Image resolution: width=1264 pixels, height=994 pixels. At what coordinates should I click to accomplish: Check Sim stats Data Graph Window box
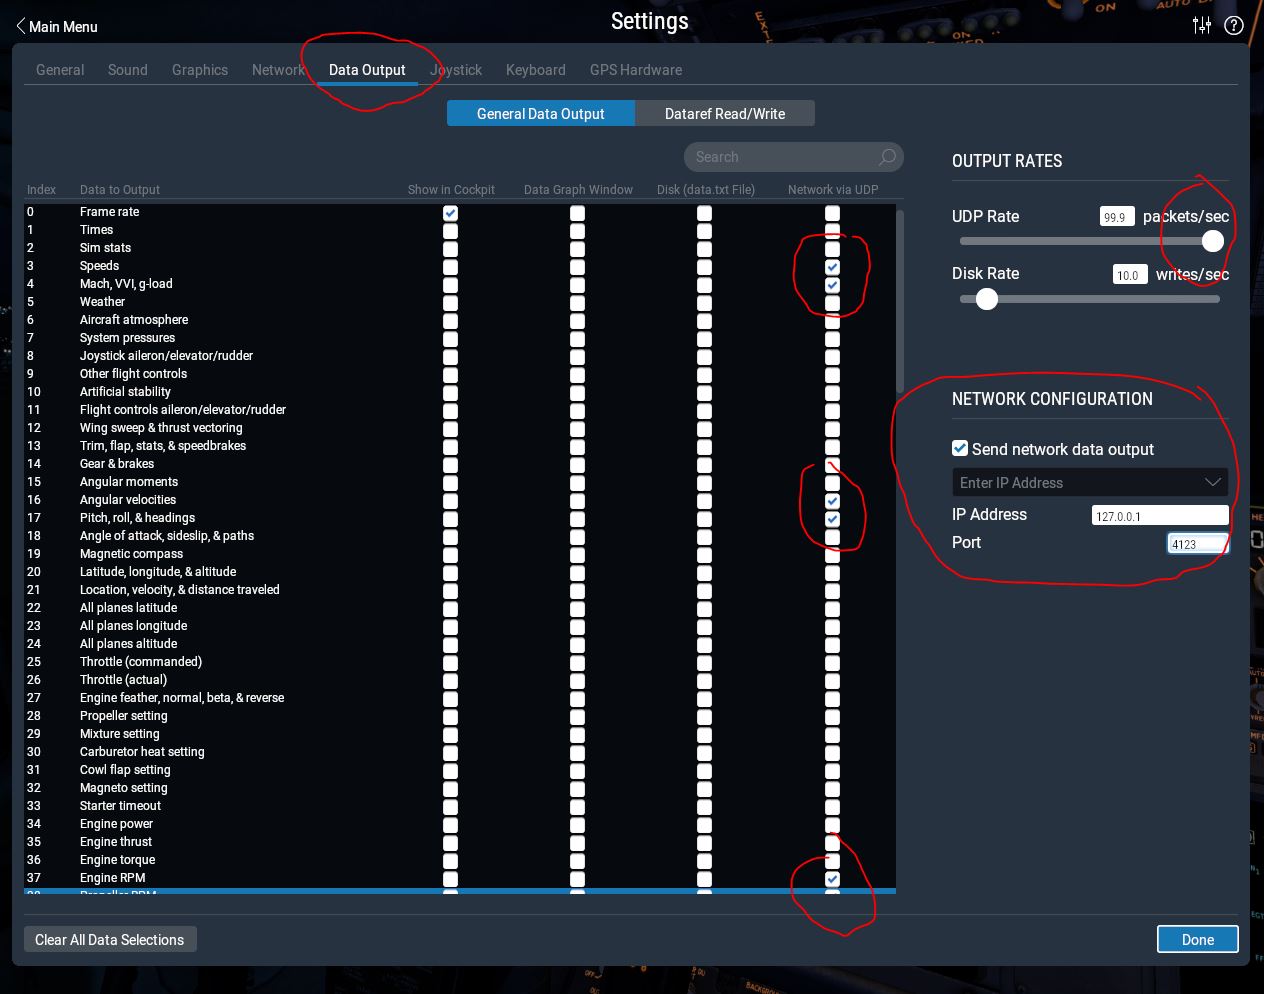pos(577,249)
